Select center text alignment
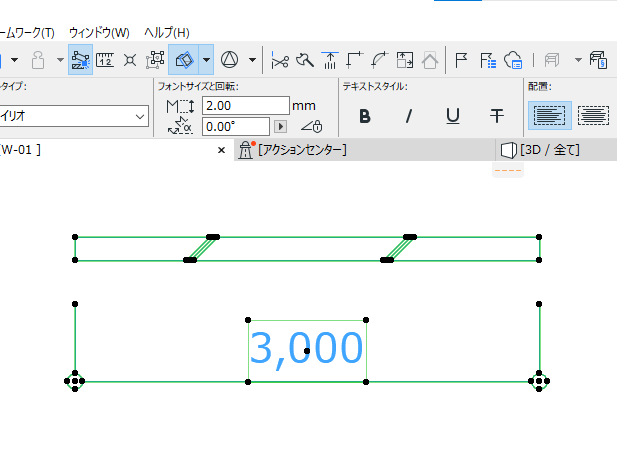 click(x=593, y=116)
